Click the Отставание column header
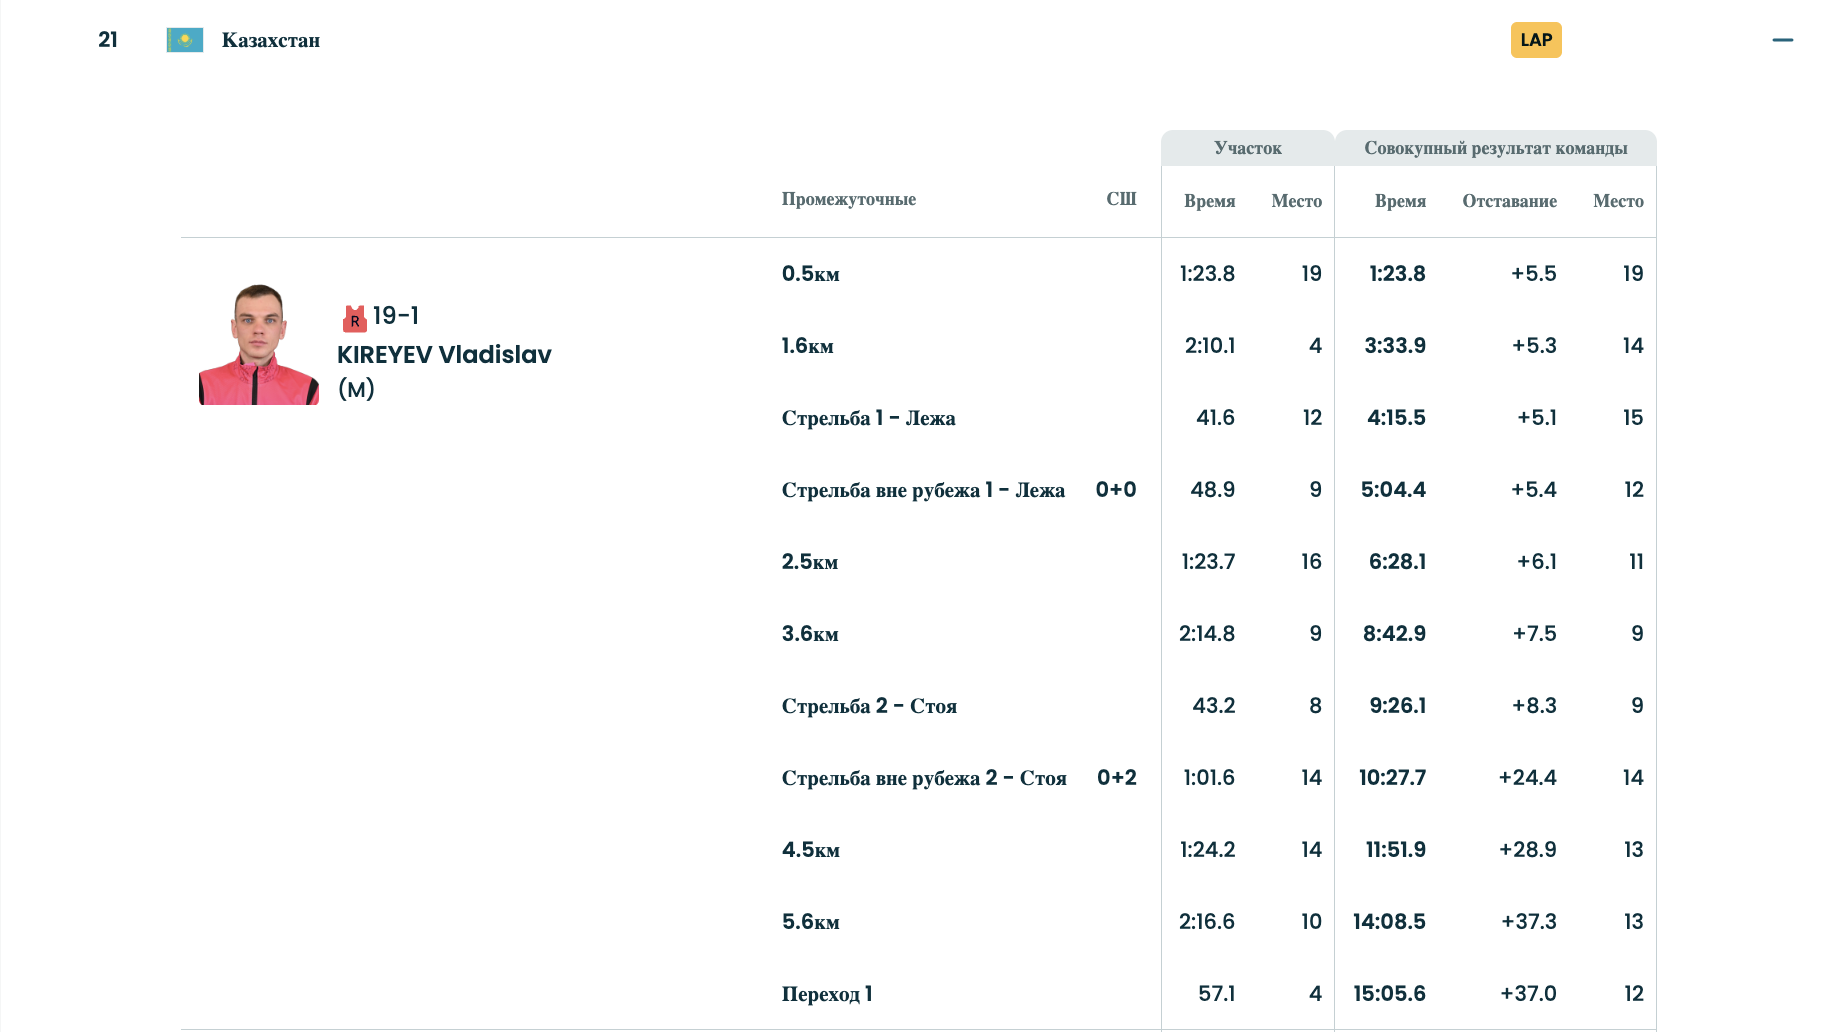The image size is (1836, 1032). [x=1509, y=201]
